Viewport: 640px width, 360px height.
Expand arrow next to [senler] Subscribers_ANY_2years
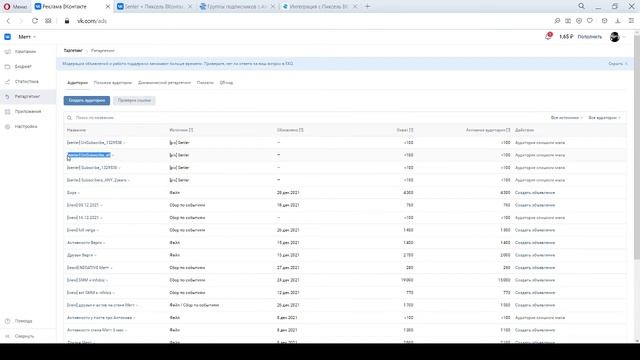tap(129, 180)
